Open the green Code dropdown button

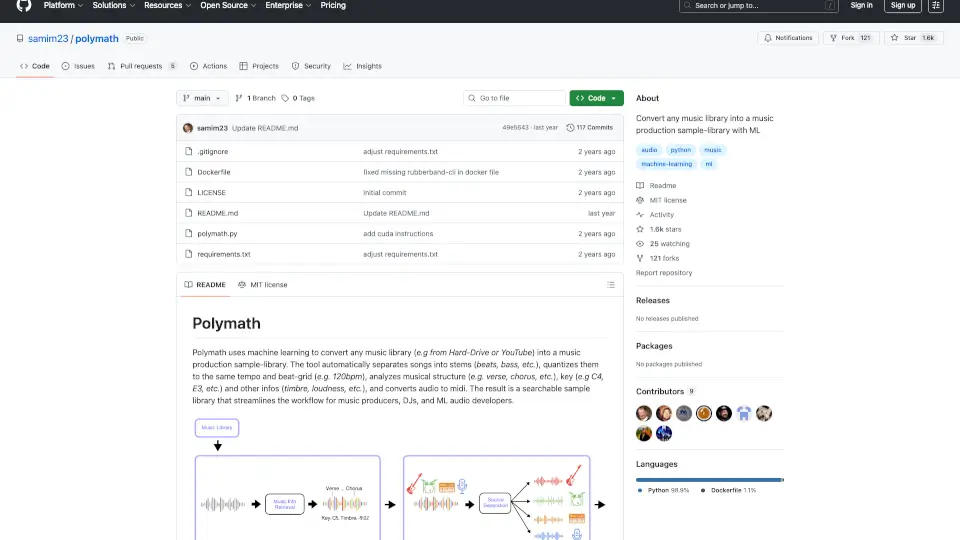(596, 98)
